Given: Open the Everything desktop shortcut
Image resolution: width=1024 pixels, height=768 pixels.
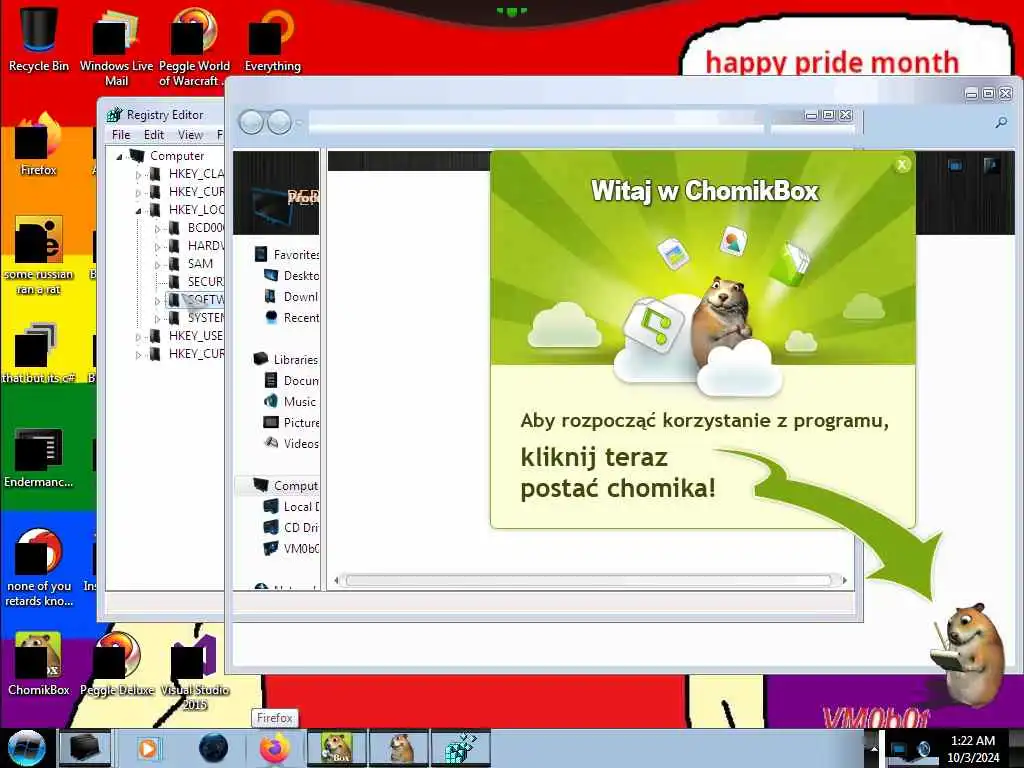Looking at the screenshot, I should 272,39.
